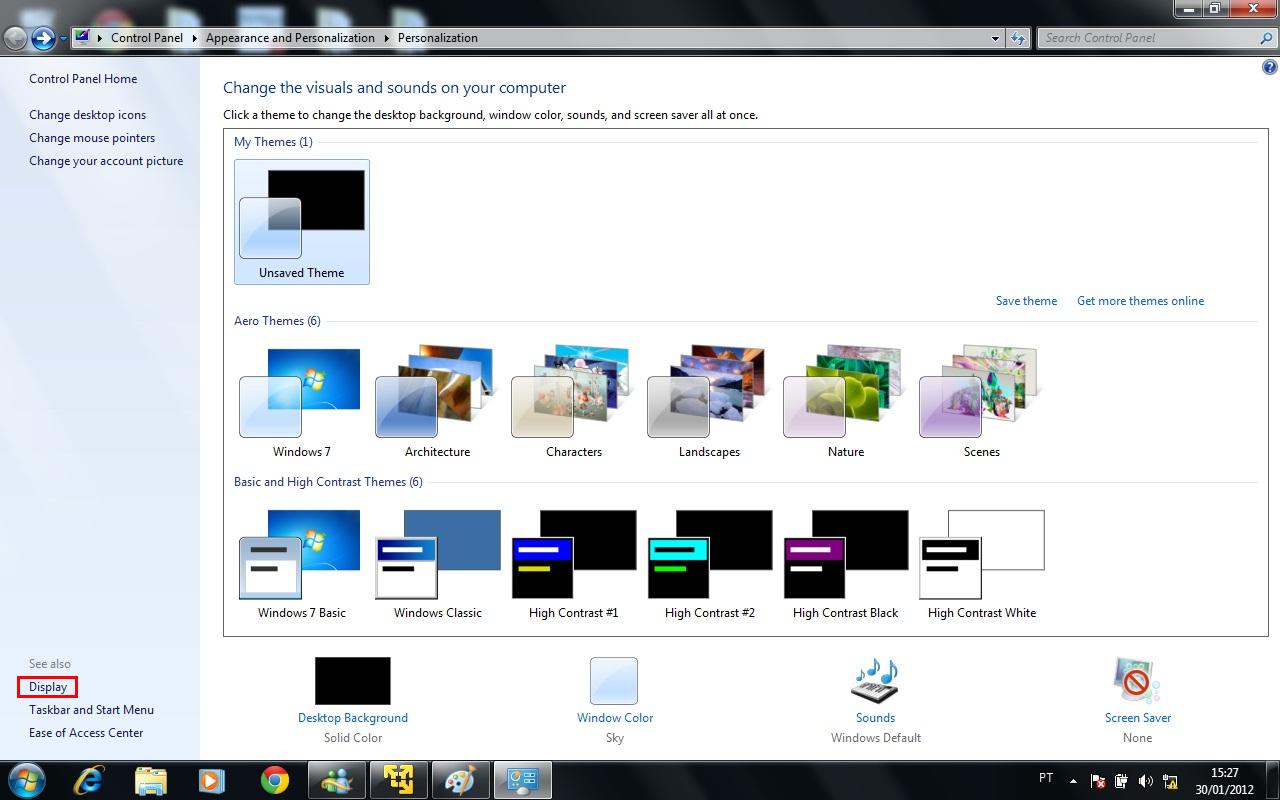Open Google Chrome from the taskbar
1280x800 pixels.
point(274,780)
